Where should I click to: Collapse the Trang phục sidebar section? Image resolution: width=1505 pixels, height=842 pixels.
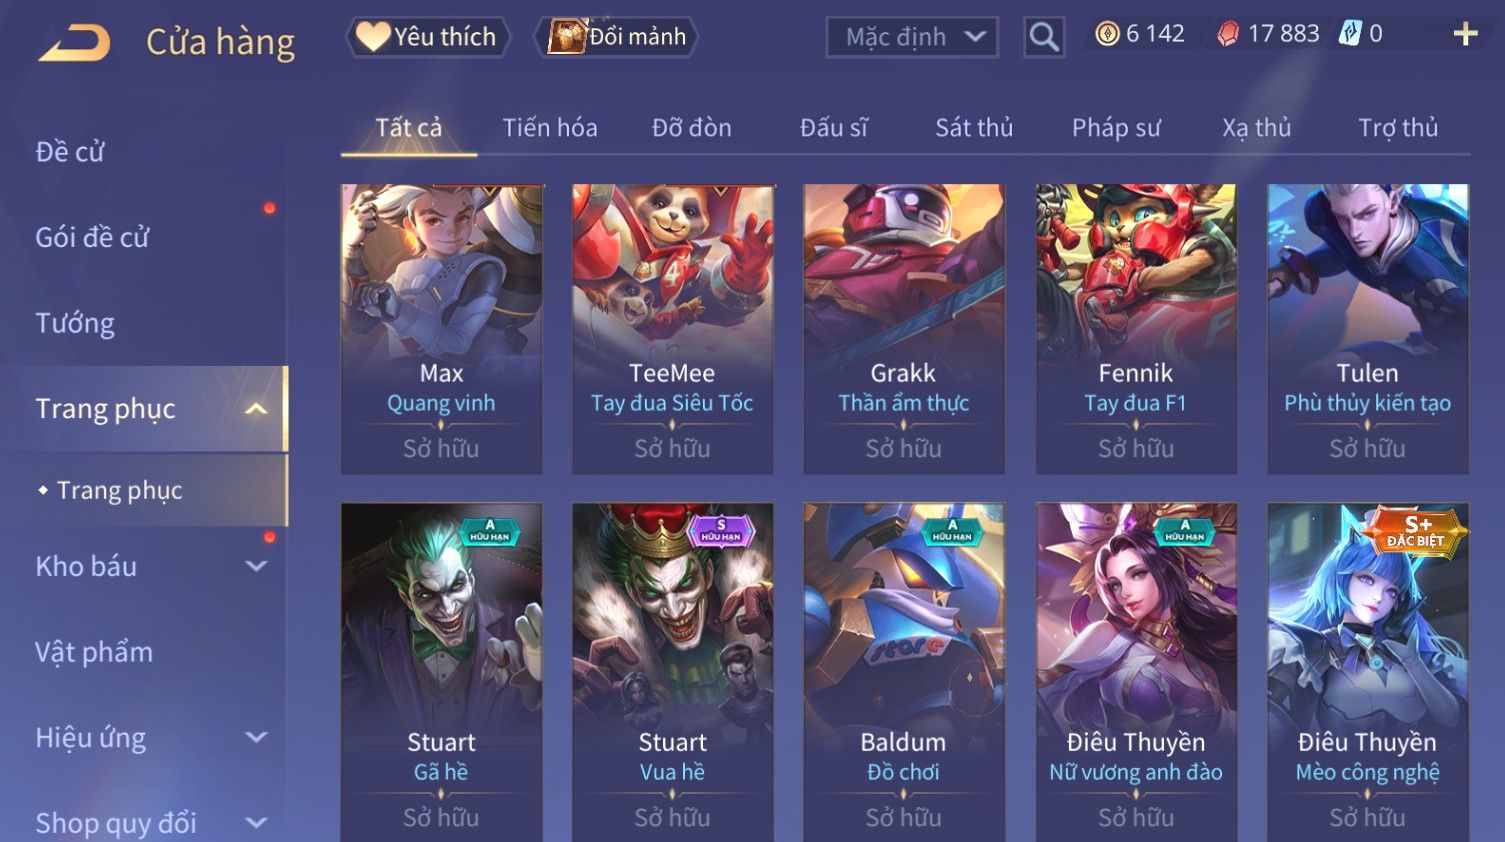pyautogui.click(x=256, y=409)
